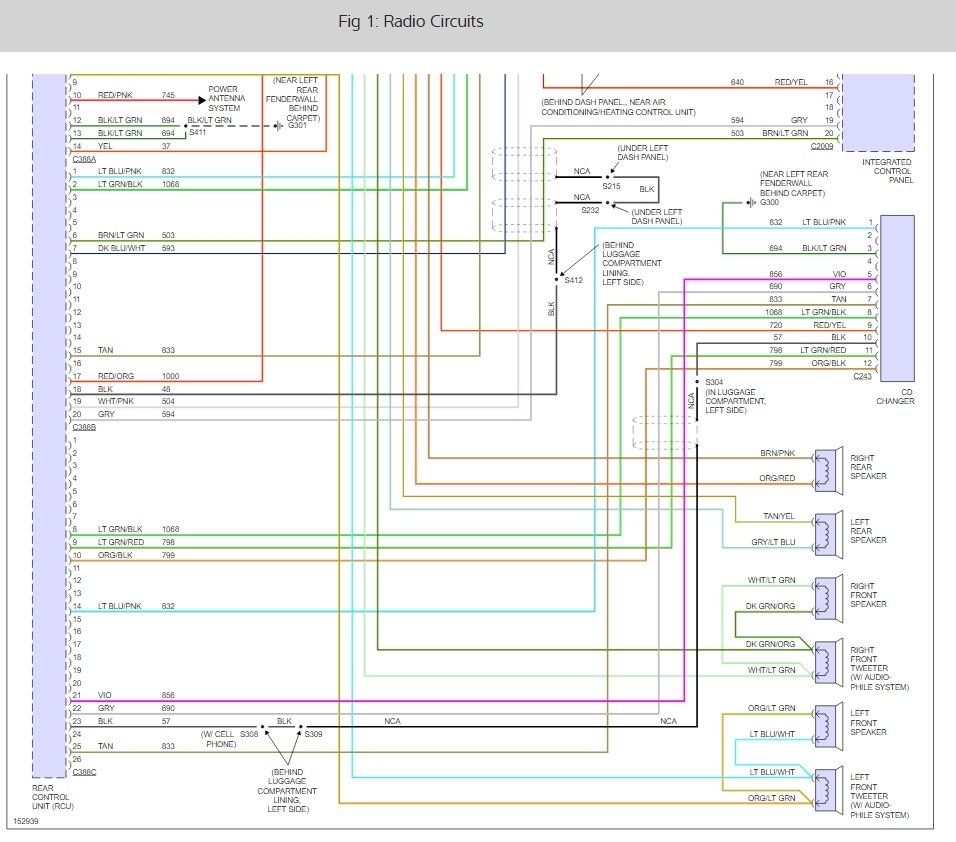
Task: Click the Power Antenna System arrowhead
Action: pos(202,100)
